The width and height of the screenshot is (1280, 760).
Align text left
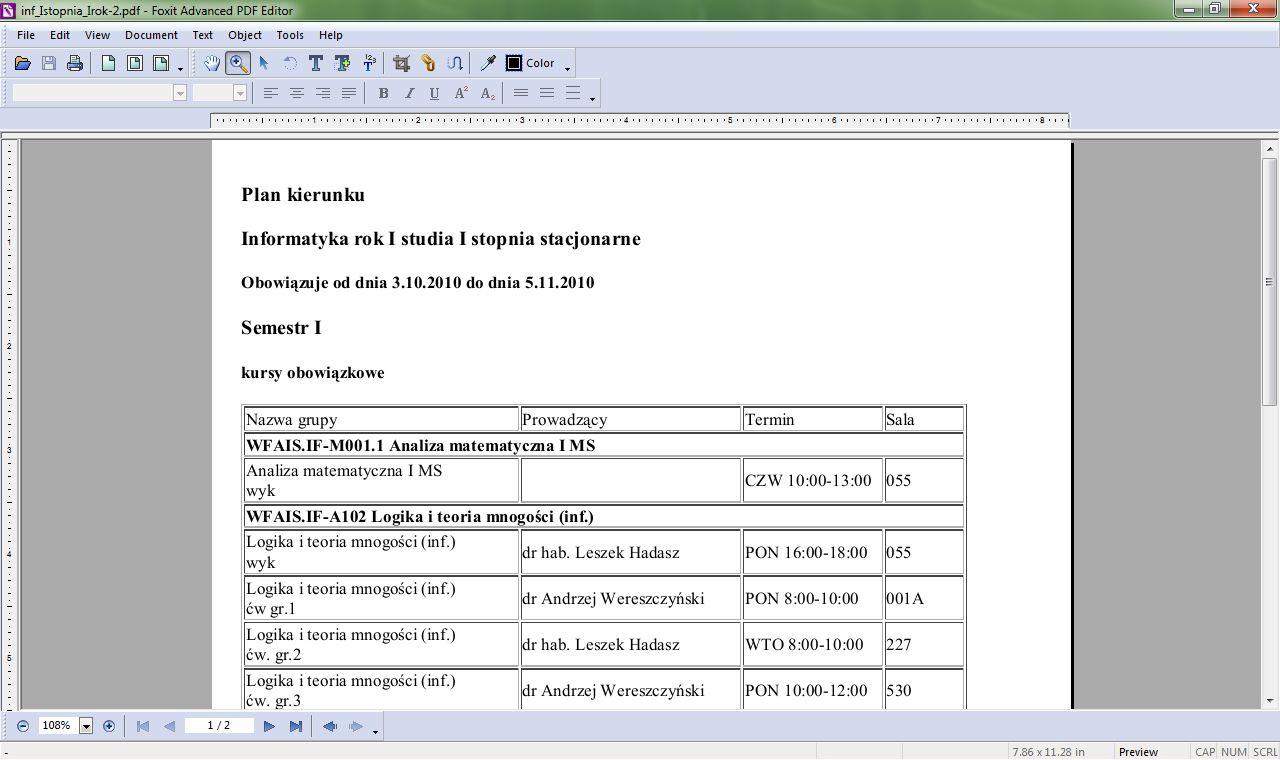point(271,93)
